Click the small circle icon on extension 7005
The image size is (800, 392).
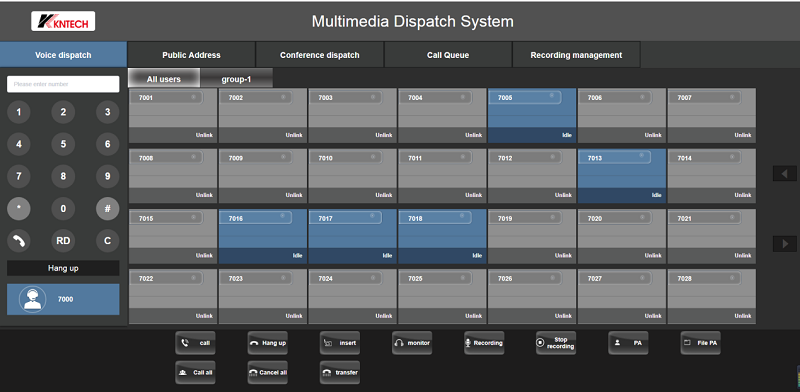click(x=552, y=95)
